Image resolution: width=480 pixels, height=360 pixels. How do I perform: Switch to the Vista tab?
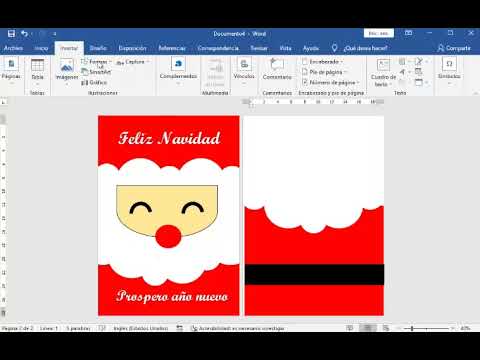click(x=285, y=48)
